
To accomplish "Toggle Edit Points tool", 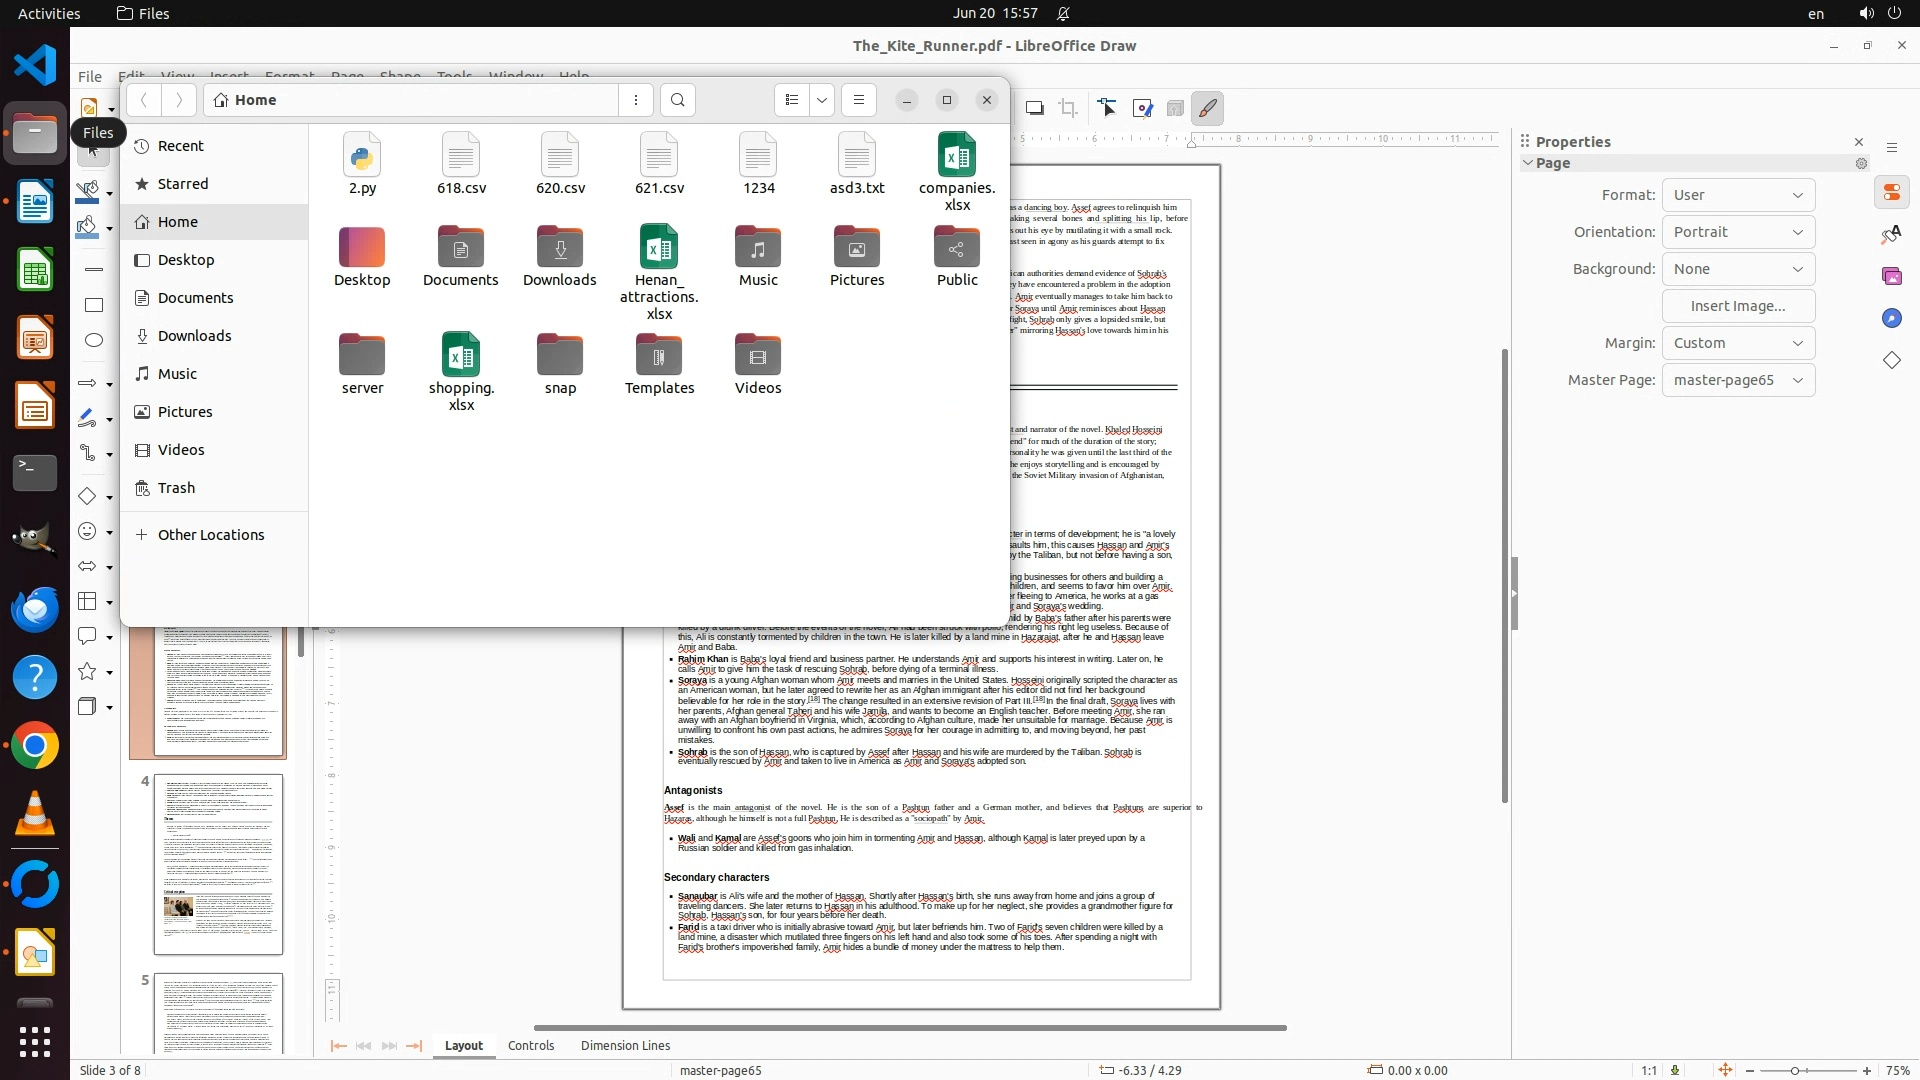I will tap(1106, 108).
